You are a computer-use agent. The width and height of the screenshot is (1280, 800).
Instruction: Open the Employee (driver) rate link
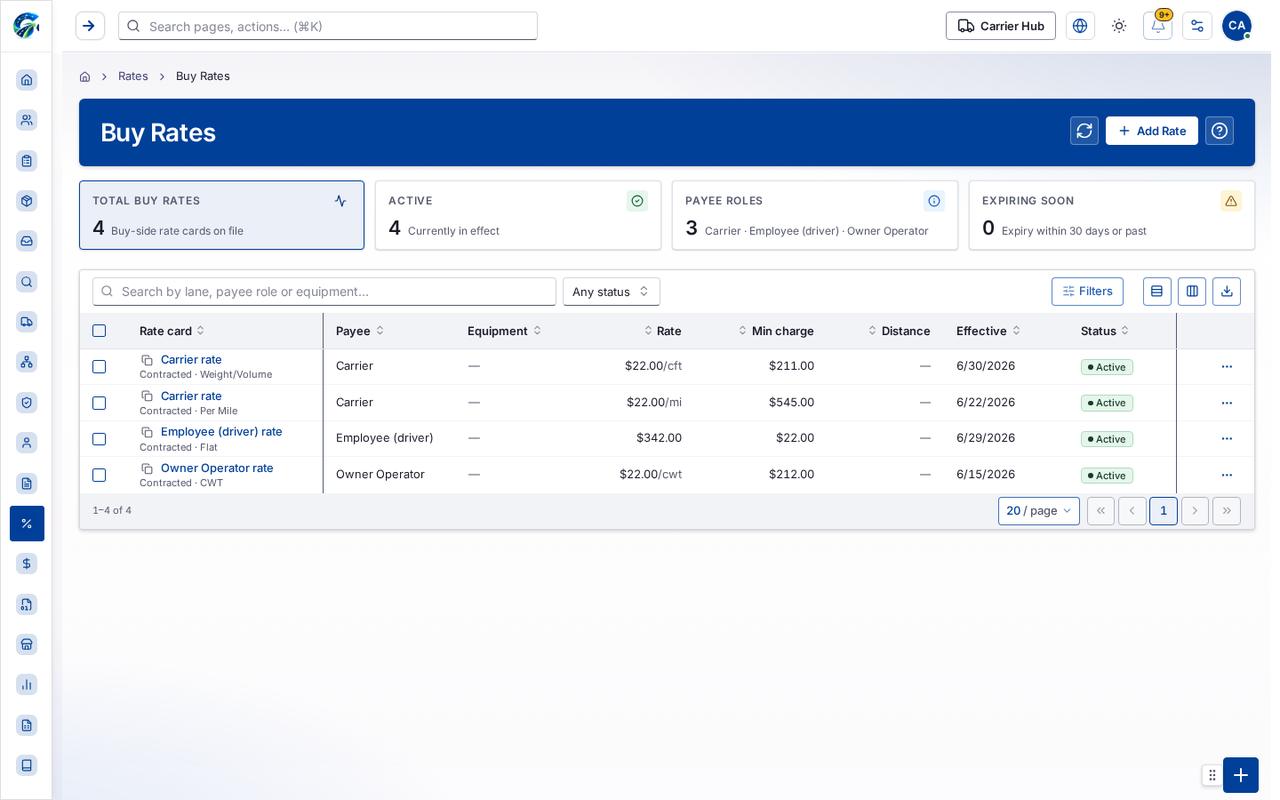[x=222, y=432]
